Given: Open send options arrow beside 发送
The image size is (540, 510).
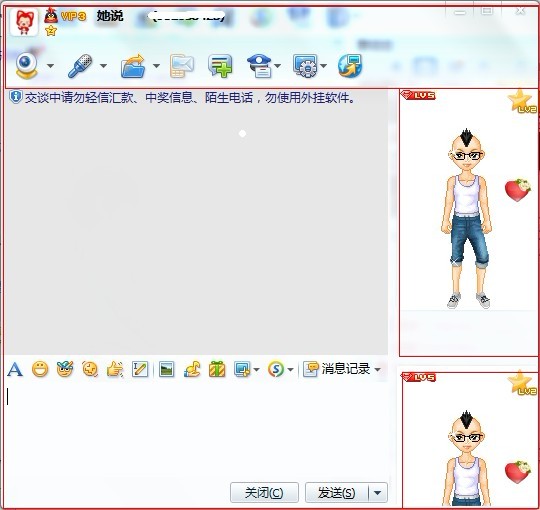Looking at the screenshot, I should coord(378,492).
